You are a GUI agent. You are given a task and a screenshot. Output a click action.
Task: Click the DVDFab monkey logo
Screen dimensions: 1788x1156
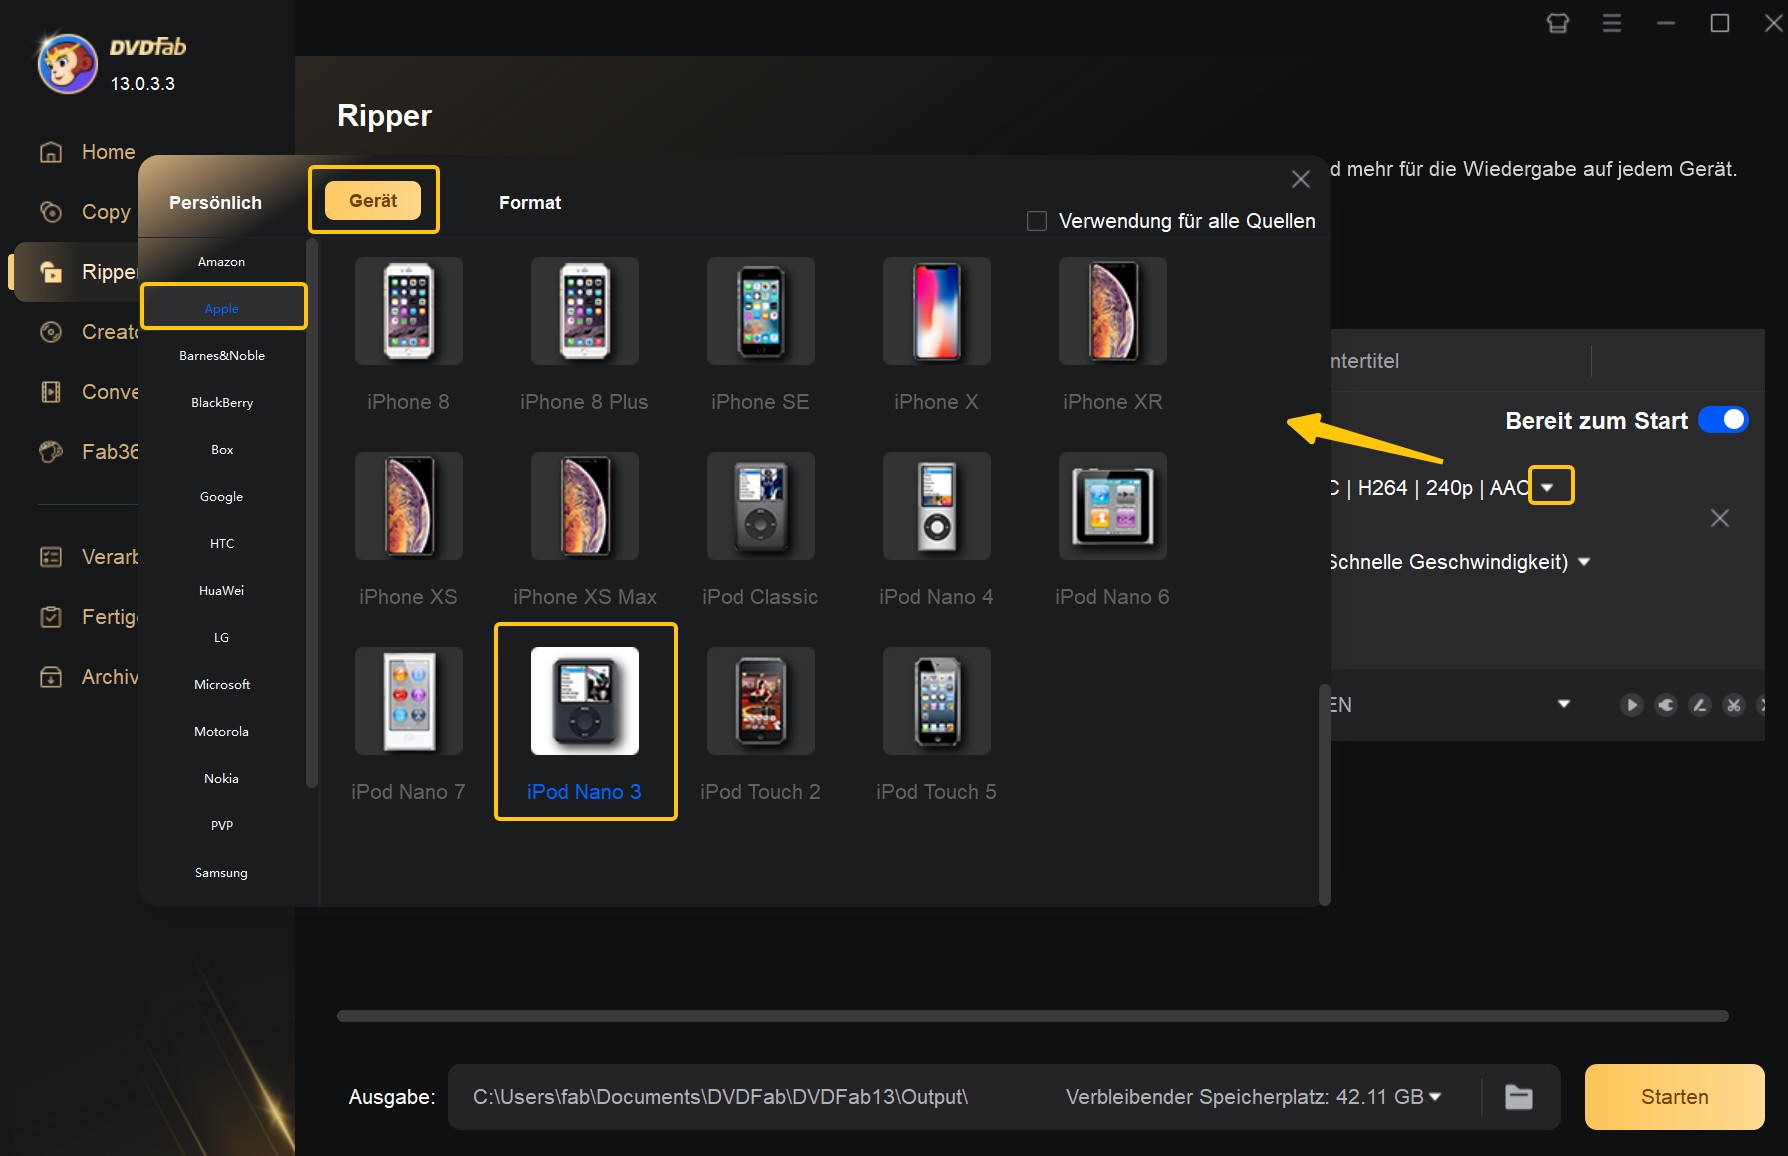(x=67, y=63)
